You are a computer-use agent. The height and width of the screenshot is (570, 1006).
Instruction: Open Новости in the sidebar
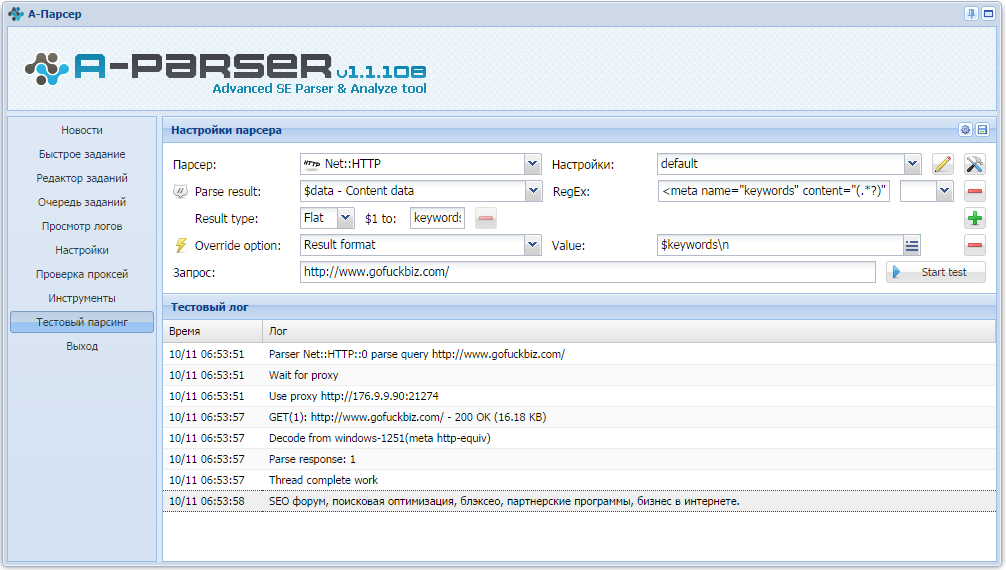(x=82, y=130)
